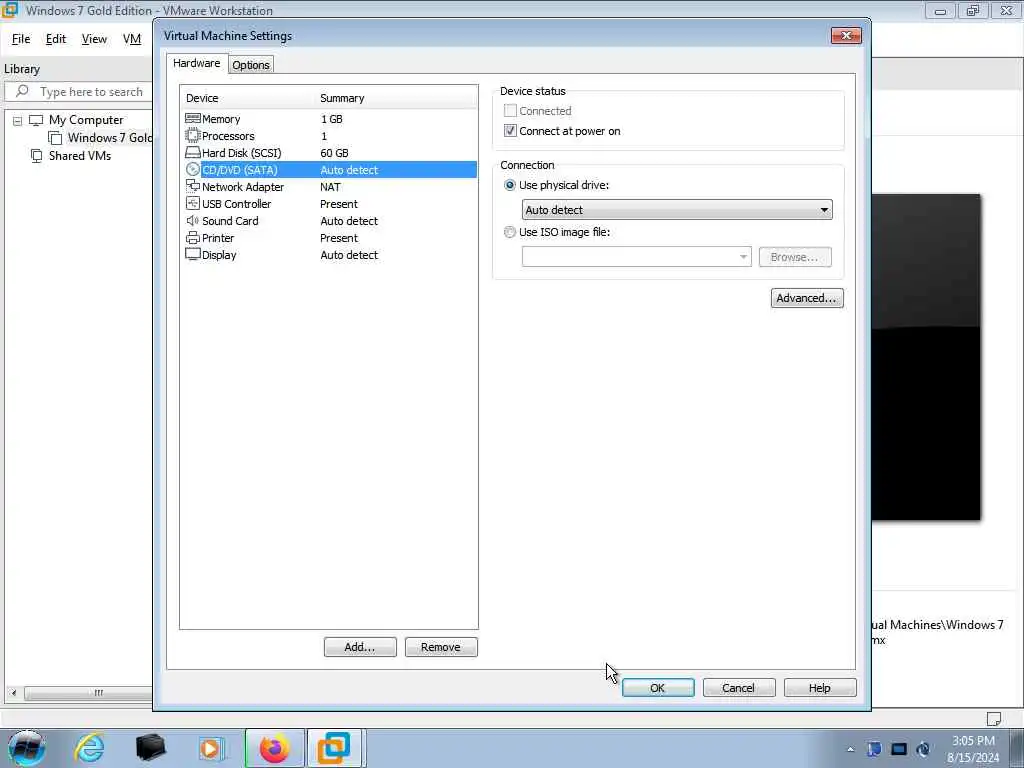This screenshot has width=1024, height=768.
Task: Open the Edit menu
Action: (56, 39)
